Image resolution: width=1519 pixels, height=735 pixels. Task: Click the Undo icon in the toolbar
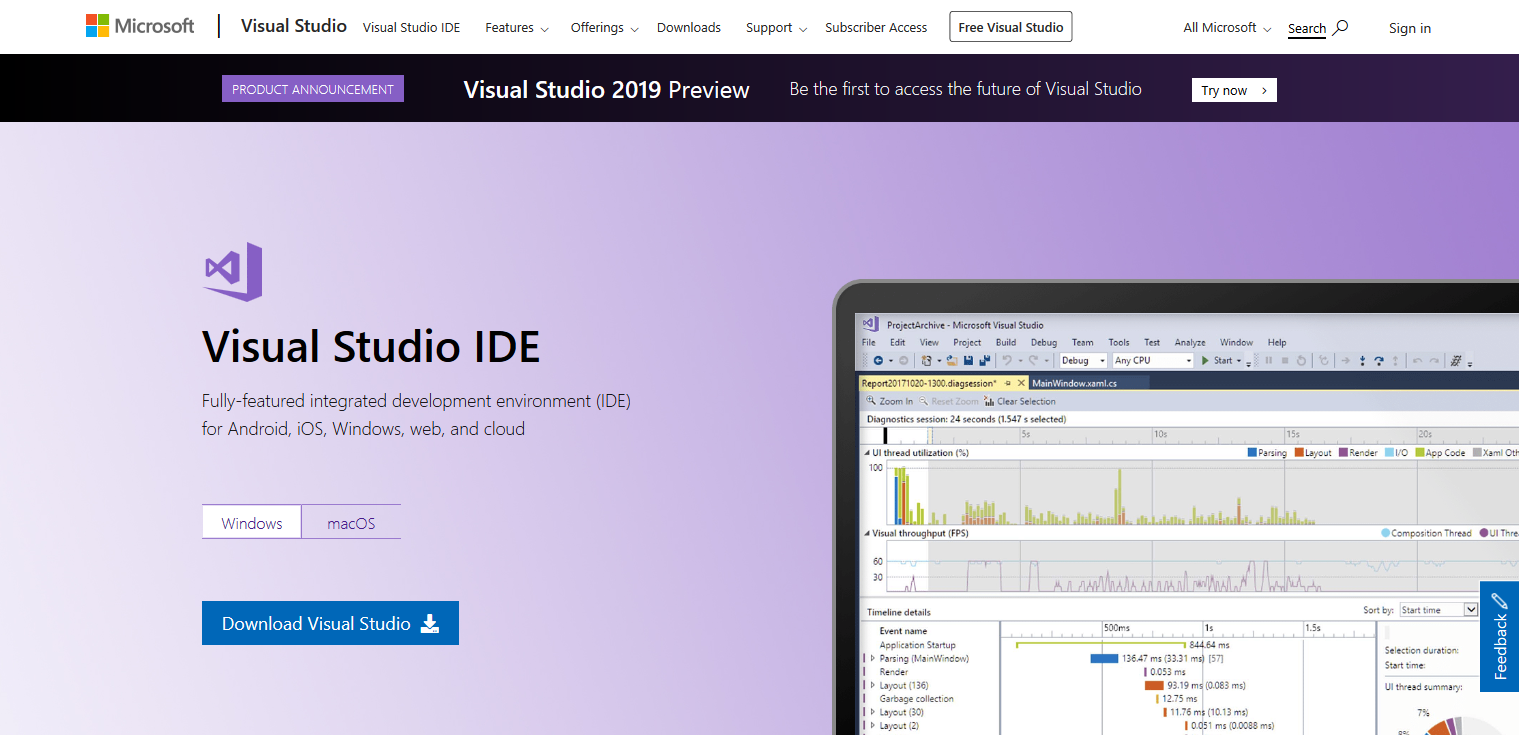click(x=1004, y=360)
